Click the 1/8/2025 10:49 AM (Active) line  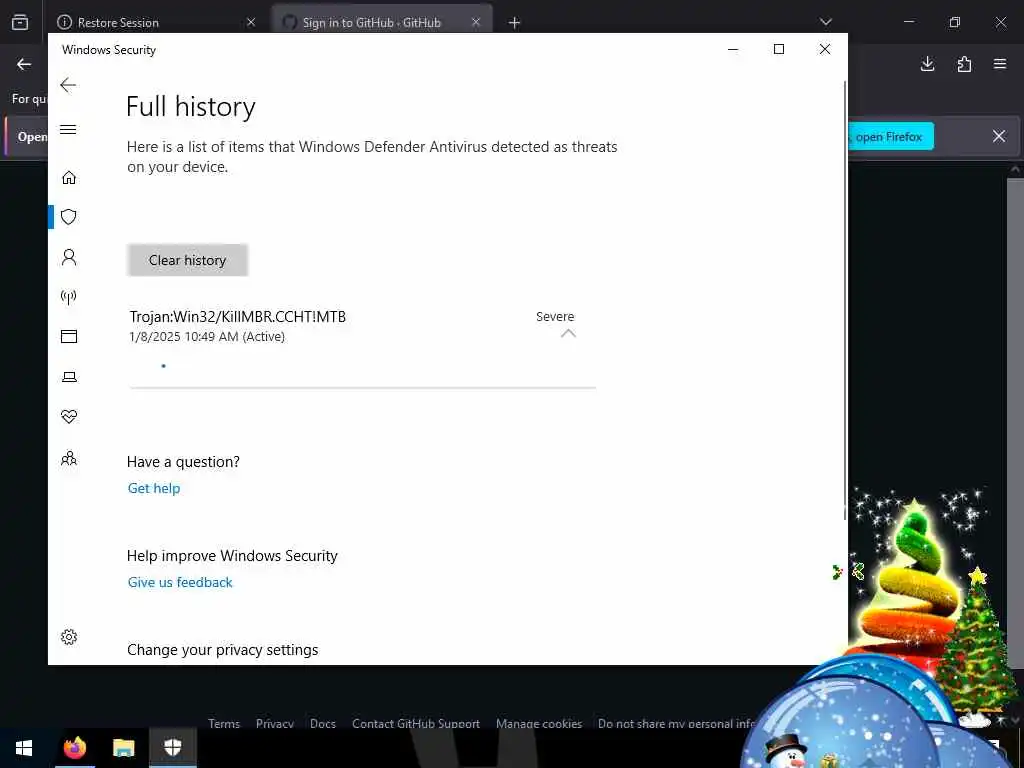[207, 337]
